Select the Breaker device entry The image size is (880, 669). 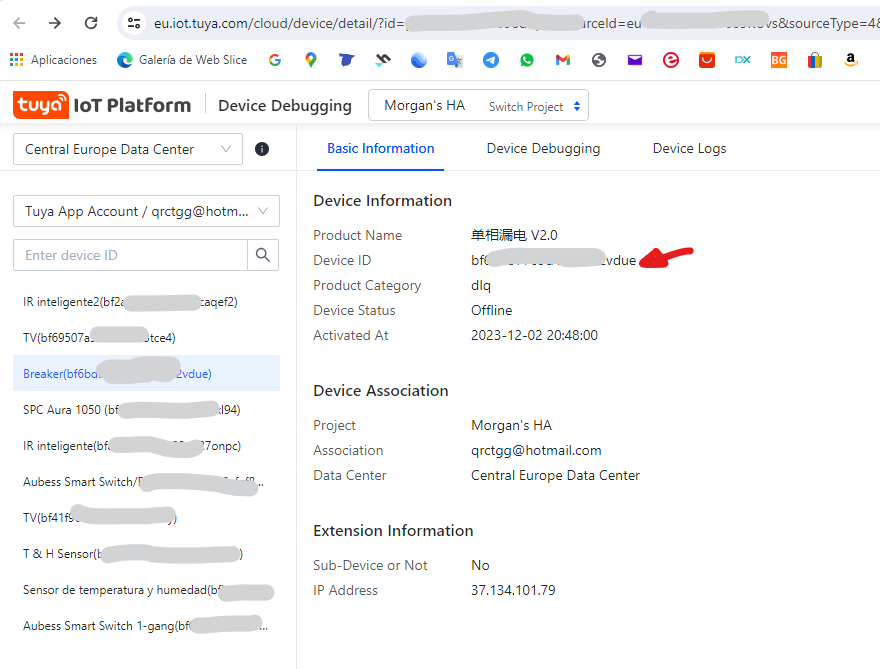point(146,373)
